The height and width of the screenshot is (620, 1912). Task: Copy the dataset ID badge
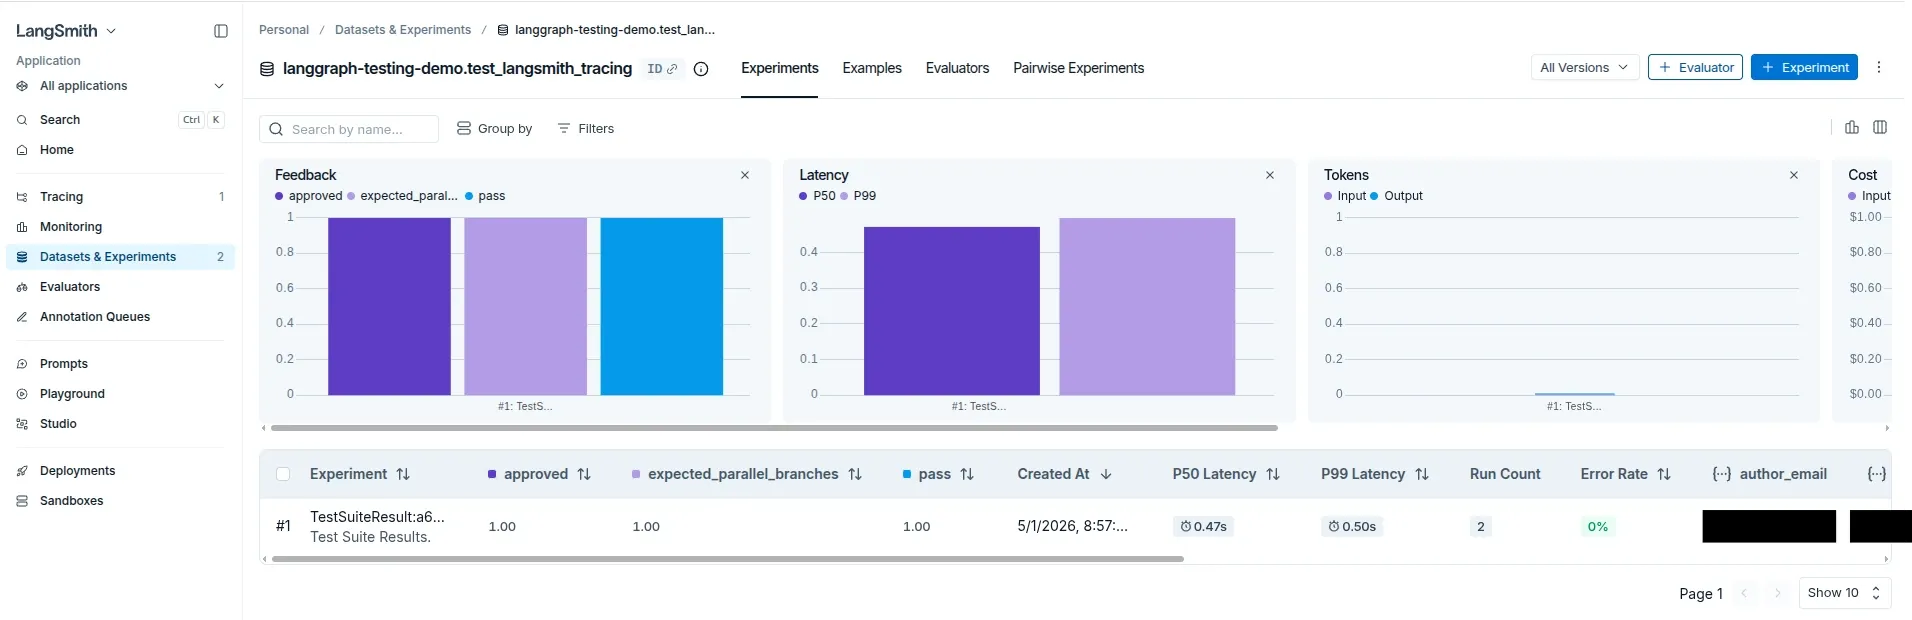pos(662,69)
